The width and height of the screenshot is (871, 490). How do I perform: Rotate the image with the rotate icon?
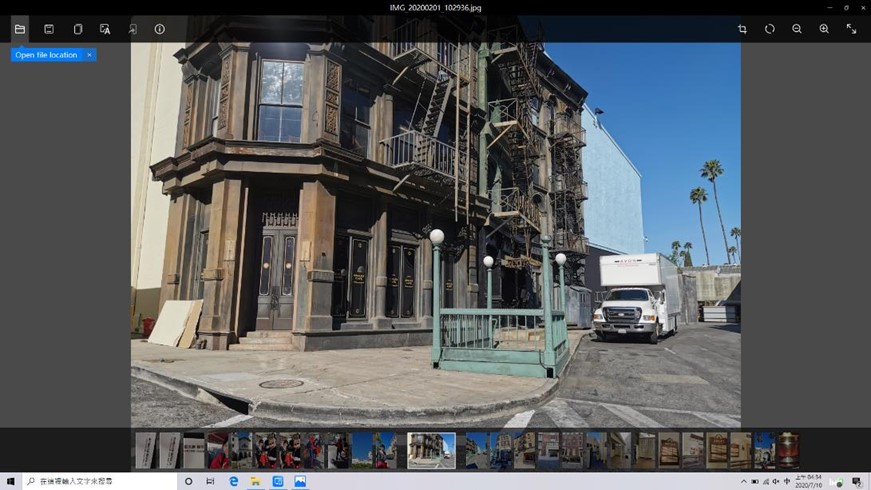click(769, 29)
